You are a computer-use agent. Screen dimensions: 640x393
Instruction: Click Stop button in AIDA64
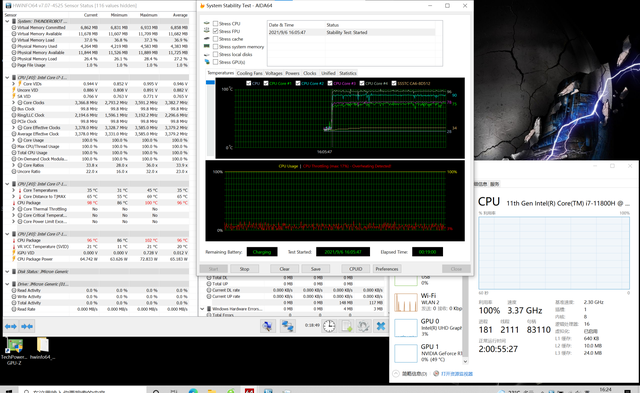pos(244,269)
